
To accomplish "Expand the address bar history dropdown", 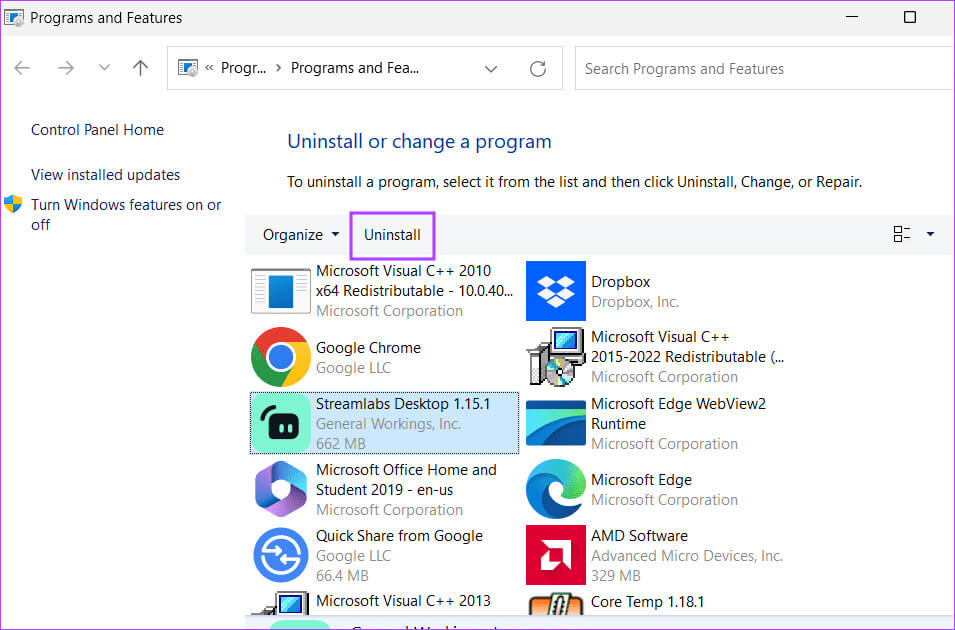I will pos(491,69).
